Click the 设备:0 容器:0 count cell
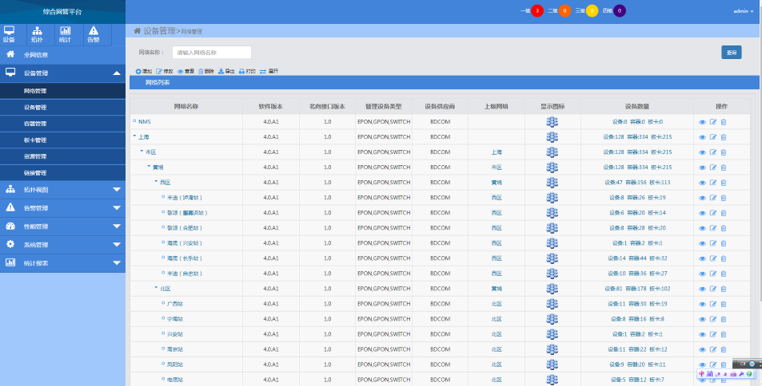This screenshot has width=762, height=386. tap(637, 122)
